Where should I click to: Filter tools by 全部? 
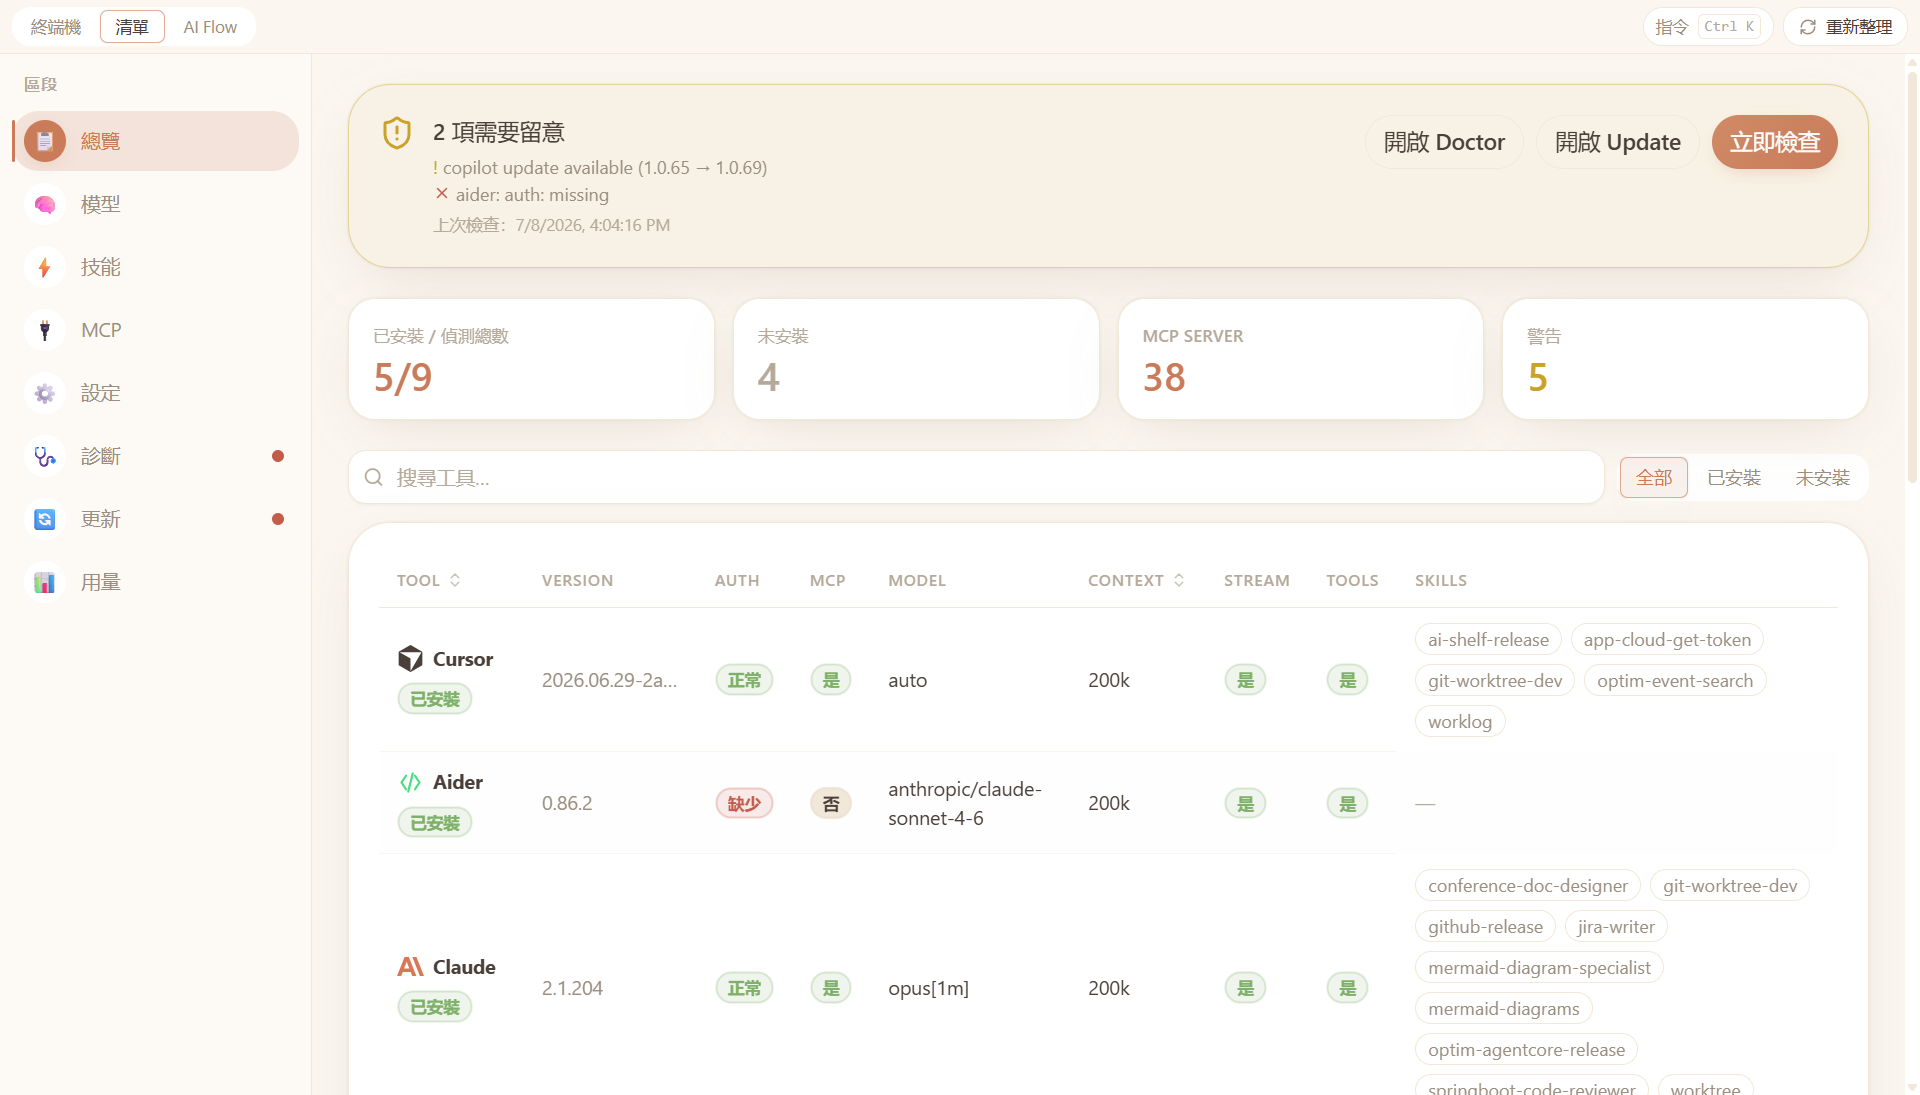point(1654,478)
